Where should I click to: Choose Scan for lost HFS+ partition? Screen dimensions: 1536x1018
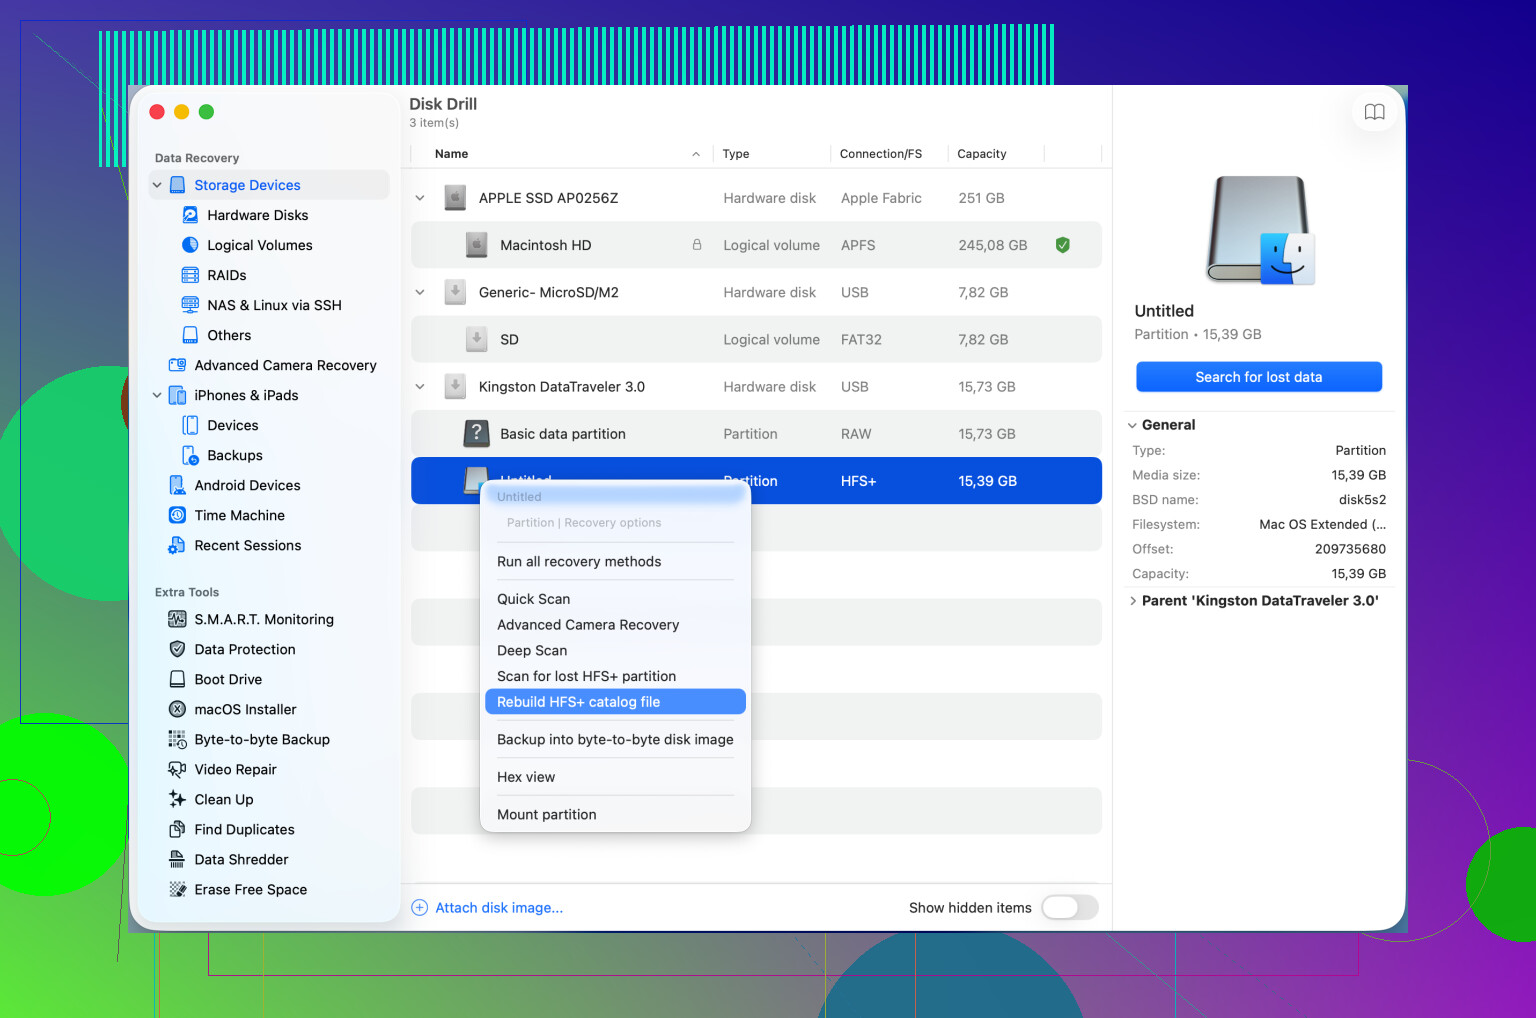pos(615,677)
